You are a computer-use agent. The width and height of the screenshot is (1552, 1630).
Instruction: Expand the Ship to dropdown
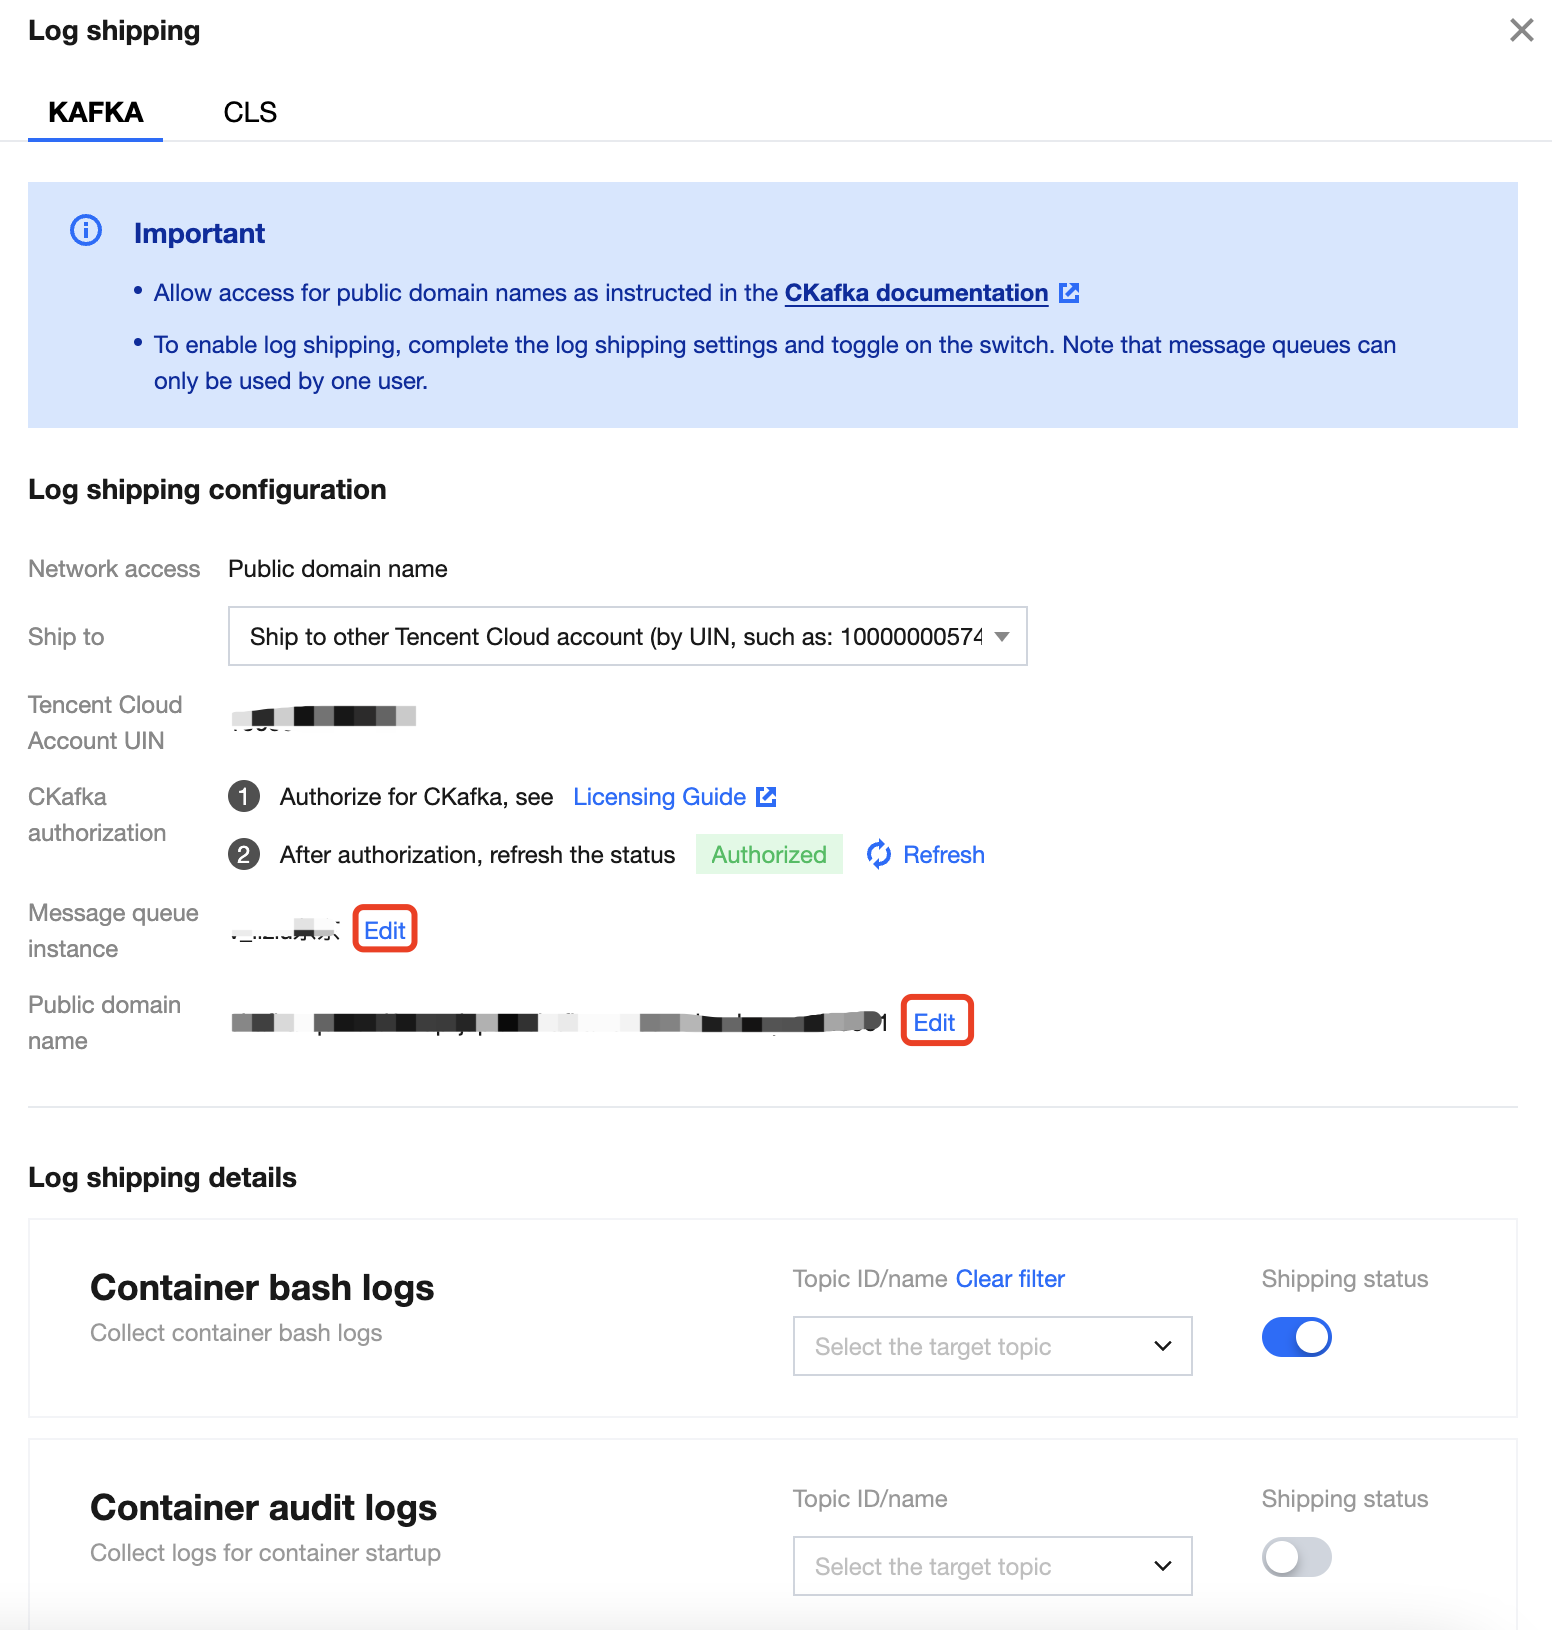point(627,637)
